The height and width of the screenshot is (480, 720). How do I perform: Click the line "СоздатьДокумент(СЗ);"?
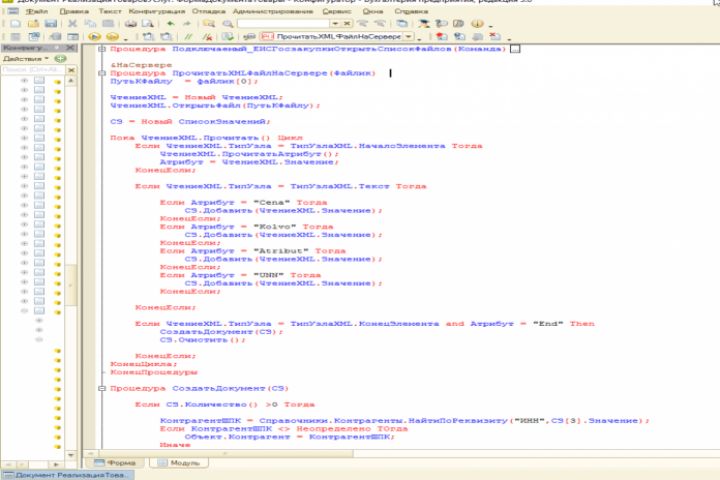221,332
